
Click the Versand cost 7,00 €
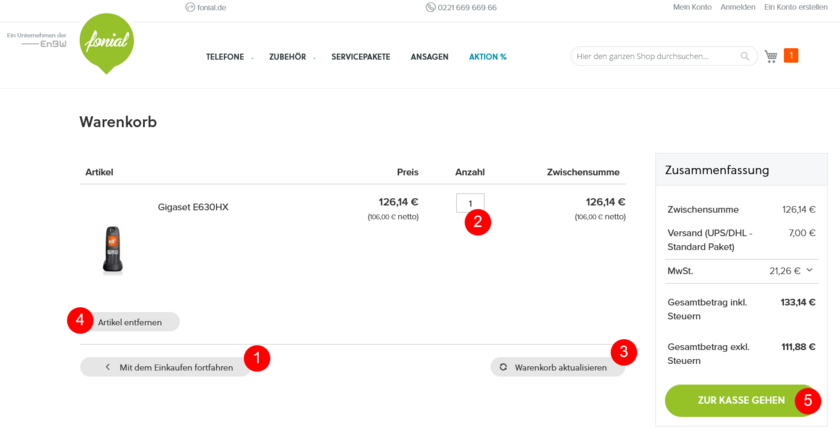pos(802,233)
